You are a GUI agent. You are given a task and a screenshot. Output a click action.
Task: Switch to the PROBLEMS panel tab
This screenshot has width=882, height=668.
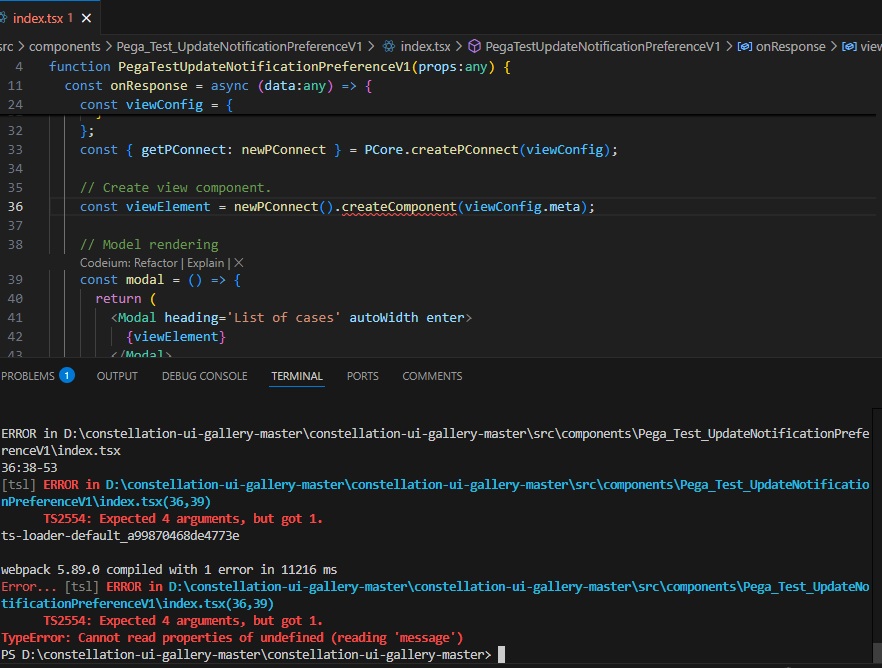tap(27, 376)
